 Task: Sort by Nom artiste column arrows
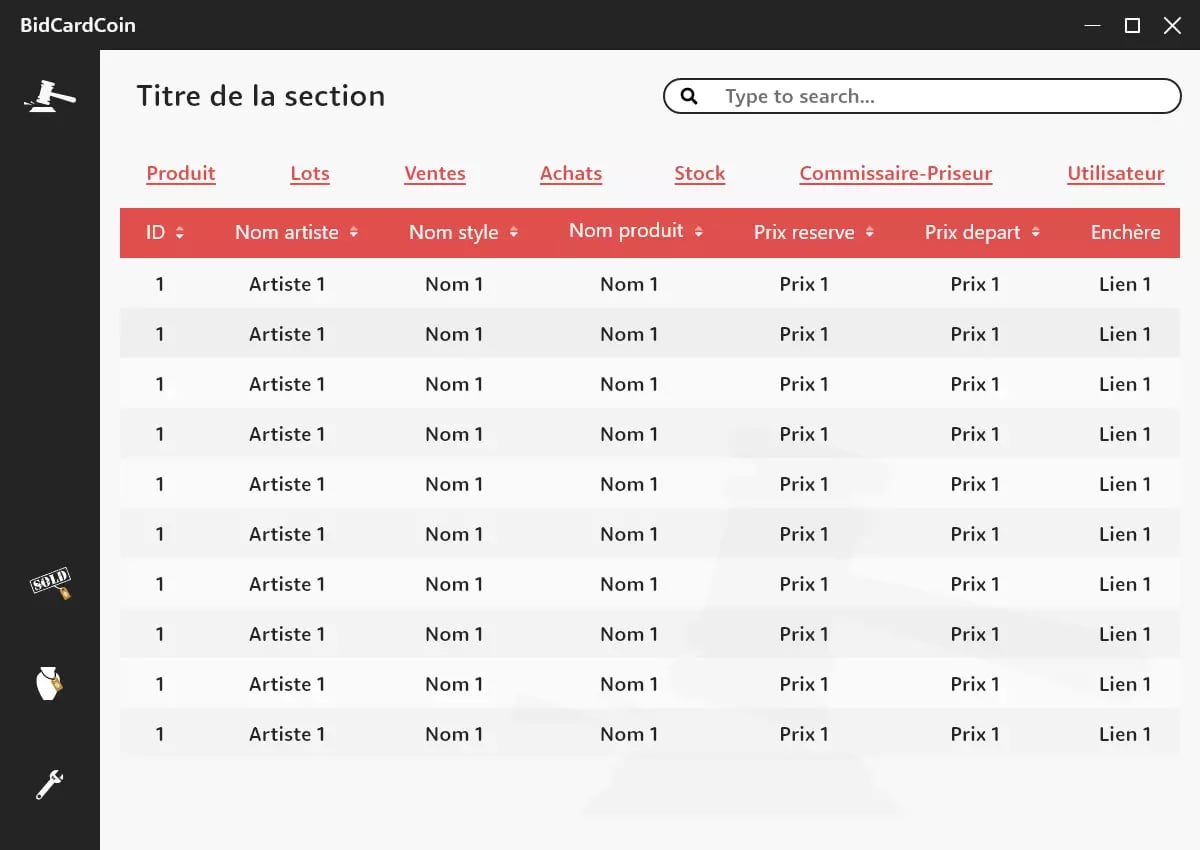(353, 233)
